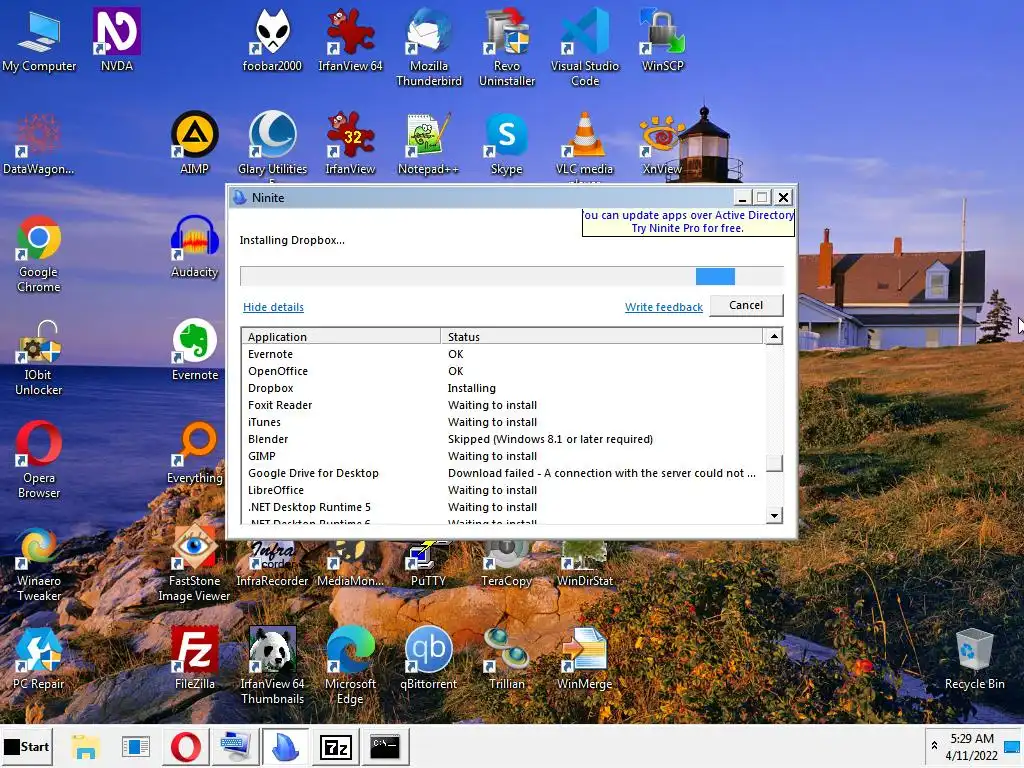This screenshot has height=768, width=1024.
Task: Select the Evernote desktop shortcut
Action: [195, 349]
